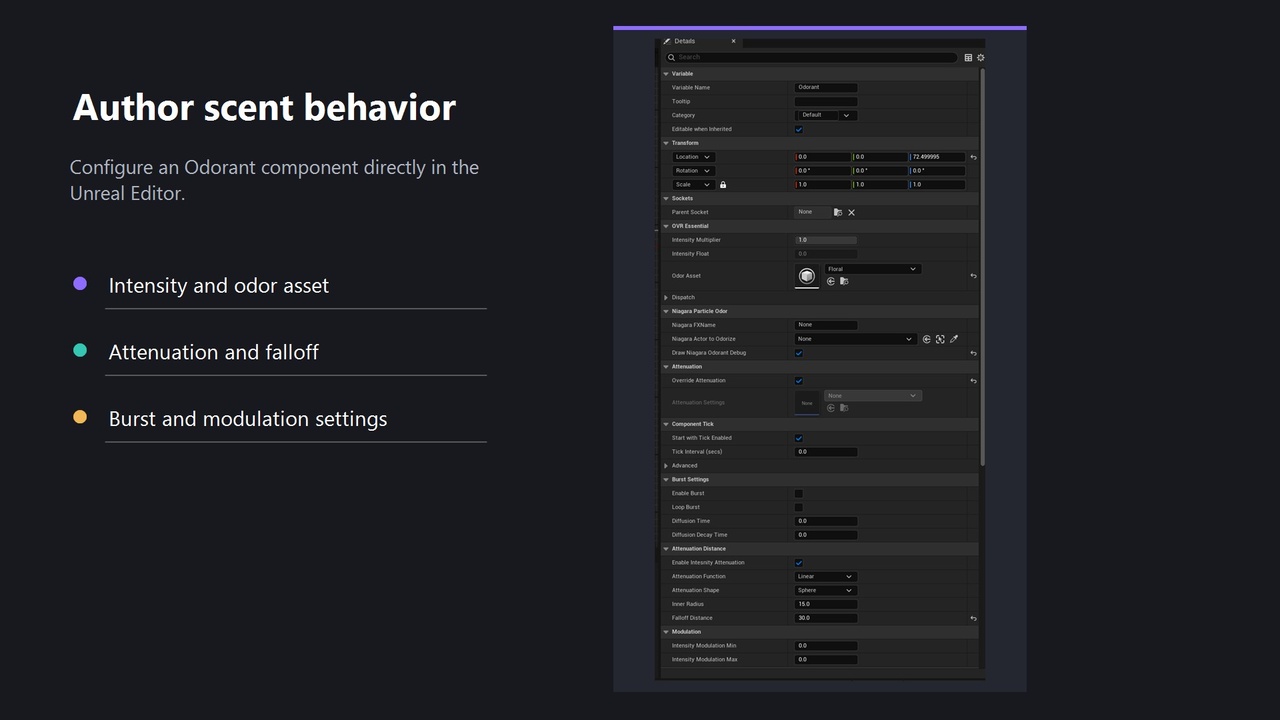Uncheck Enable Intensity Attenuation
Image resolution: width=1280 pixels, height=720 pixels.
(799, 563)
